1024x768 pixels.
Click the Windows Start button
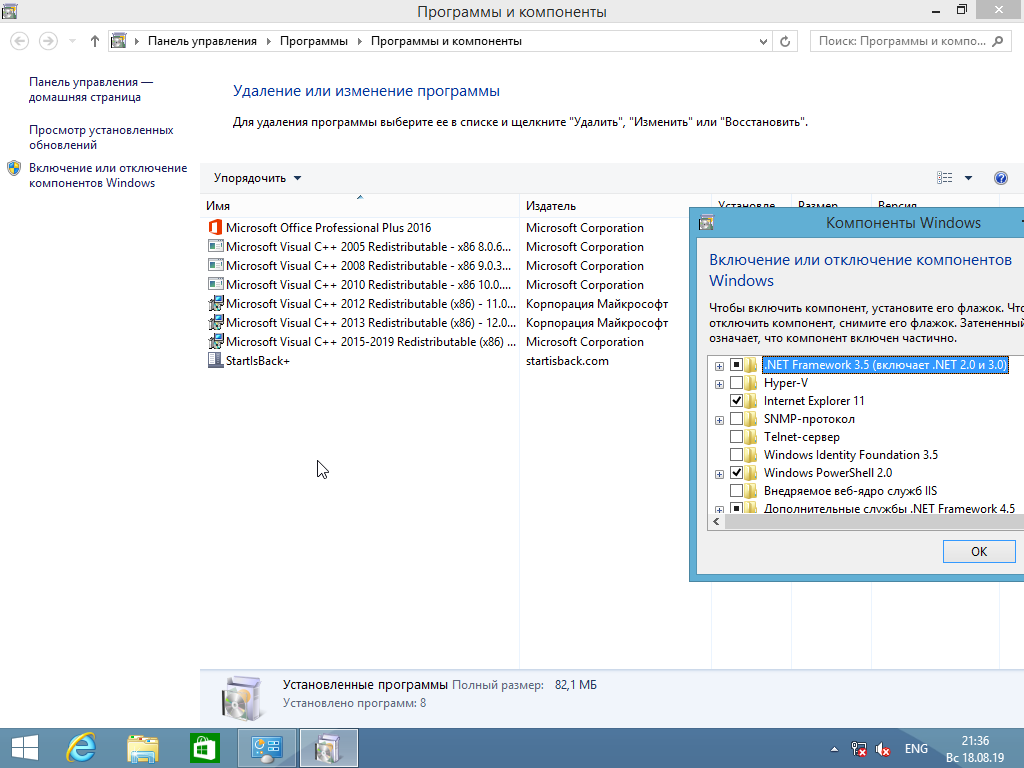tap(24, 748)
